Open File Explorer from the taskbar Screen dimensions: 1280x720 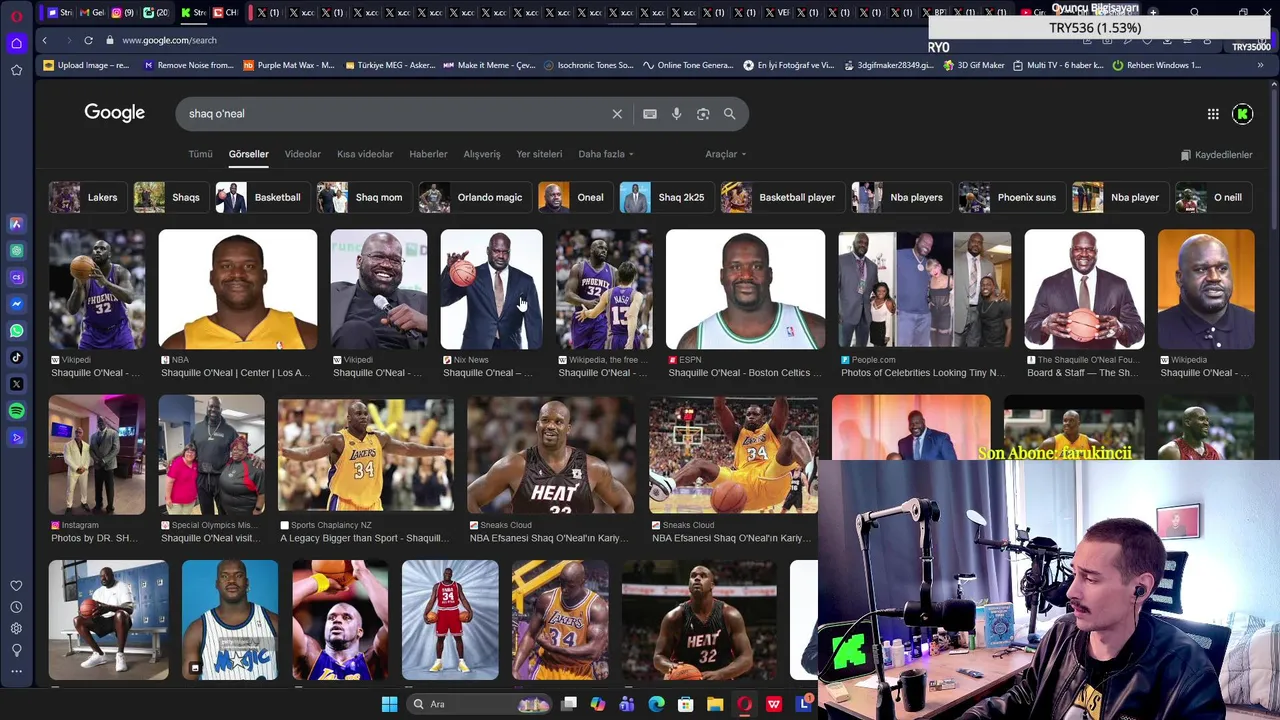tap(715, 704)
